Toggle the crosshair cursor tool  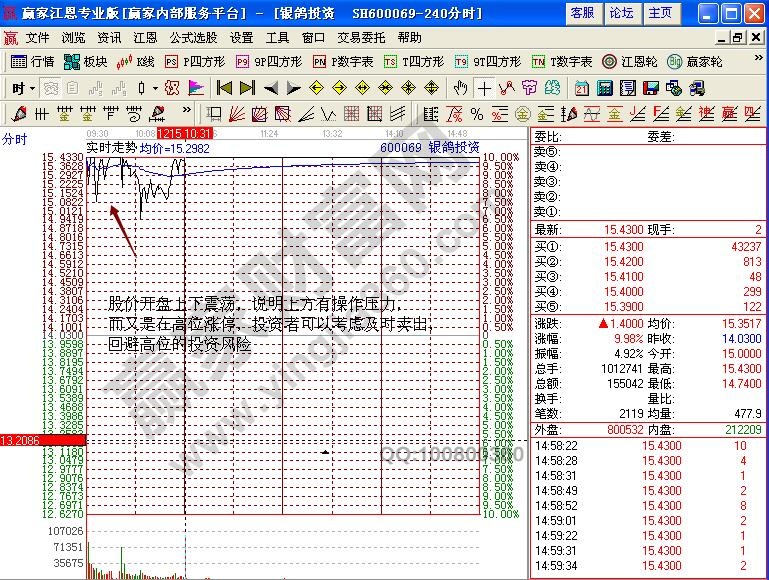[484, 88]
